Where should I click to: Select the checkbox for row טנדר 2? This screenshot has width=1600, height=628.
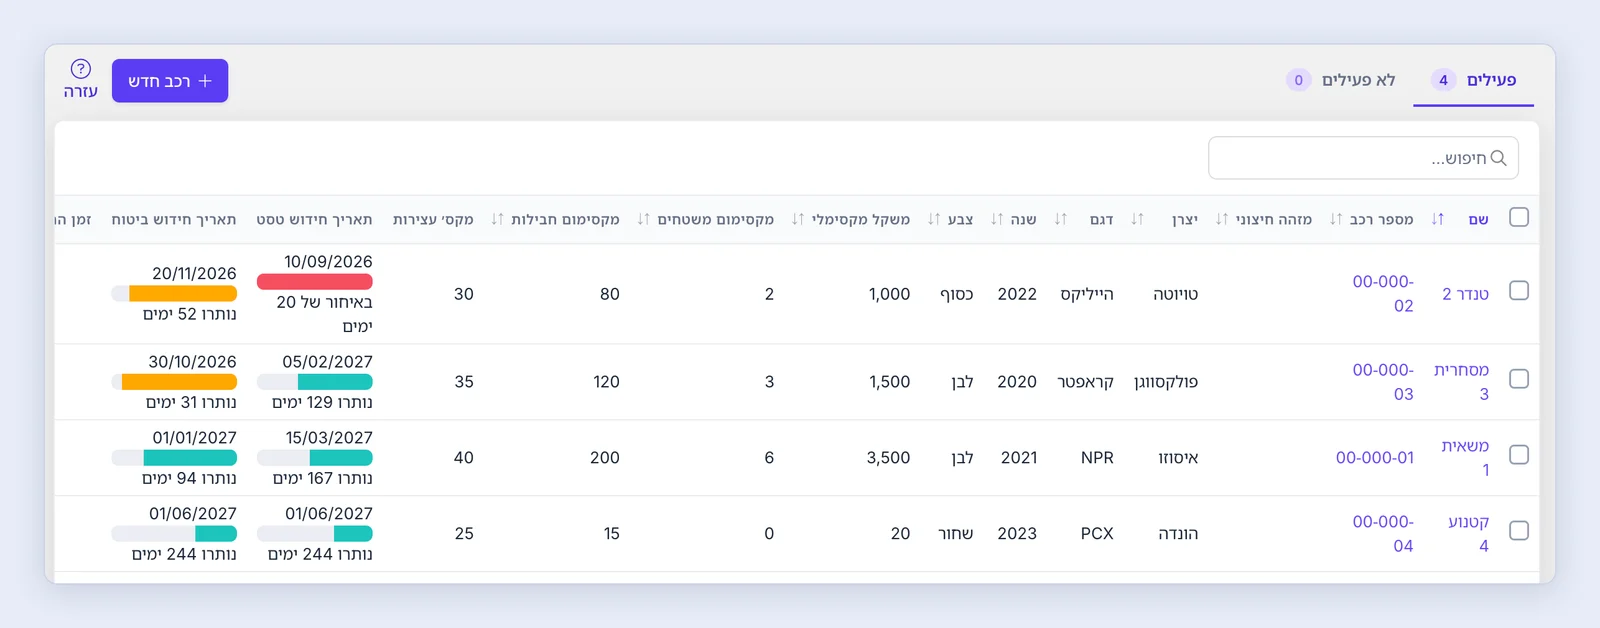pyautogui.click(x=1519, y=291)
